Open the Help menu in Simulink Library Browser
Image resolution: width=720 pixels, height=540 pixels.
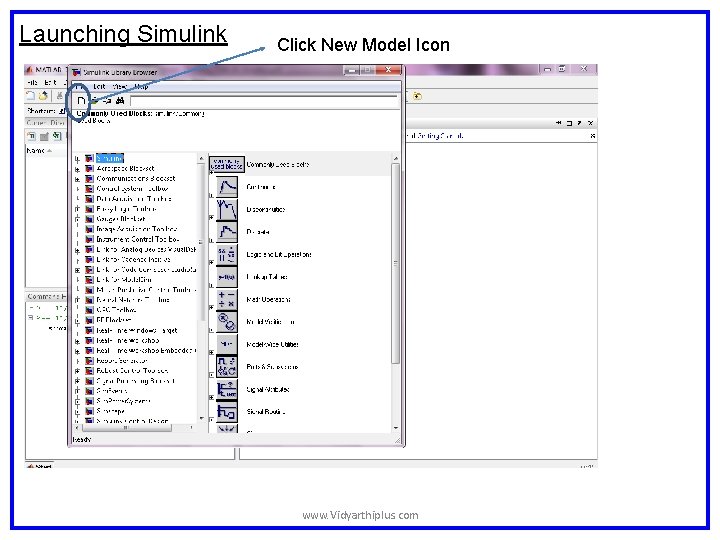pos(141,86)
